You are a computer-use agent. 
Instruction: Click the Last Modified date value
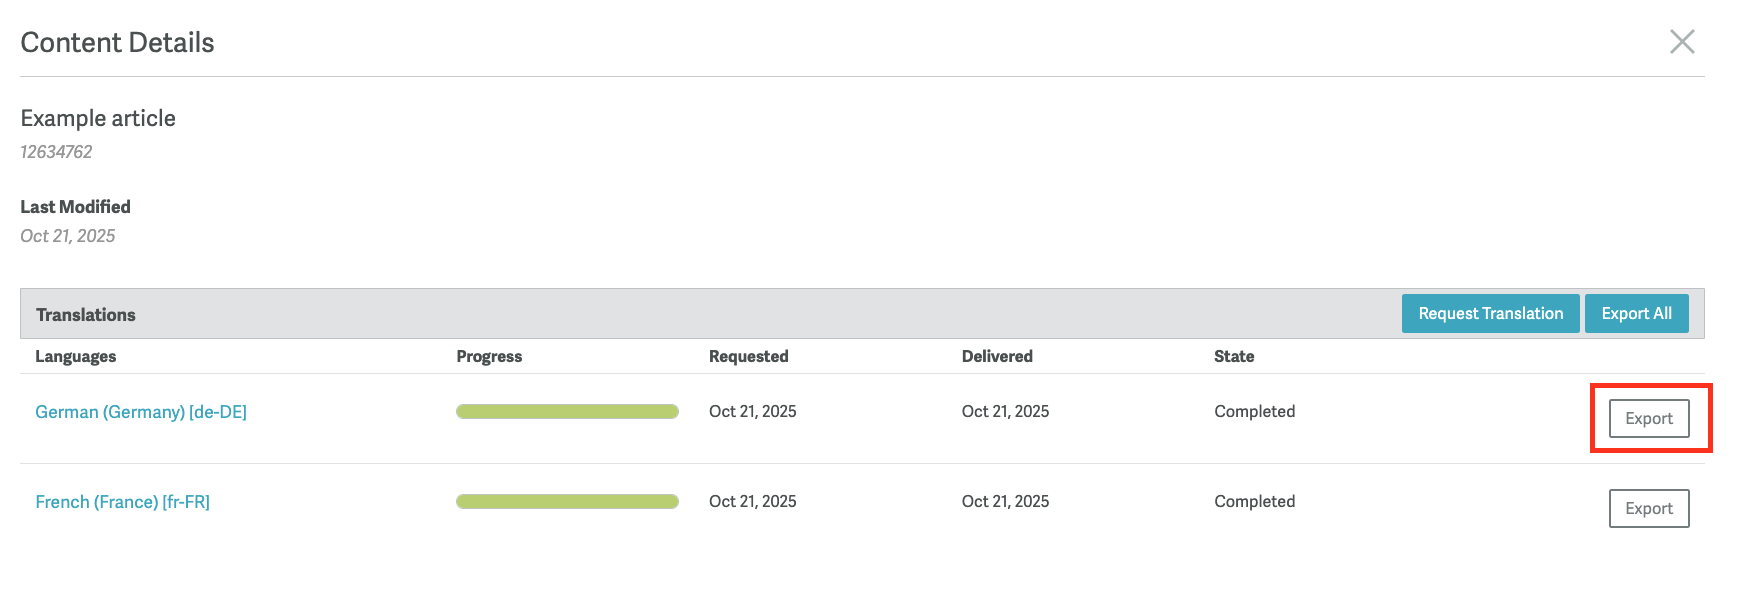point(68,236)
